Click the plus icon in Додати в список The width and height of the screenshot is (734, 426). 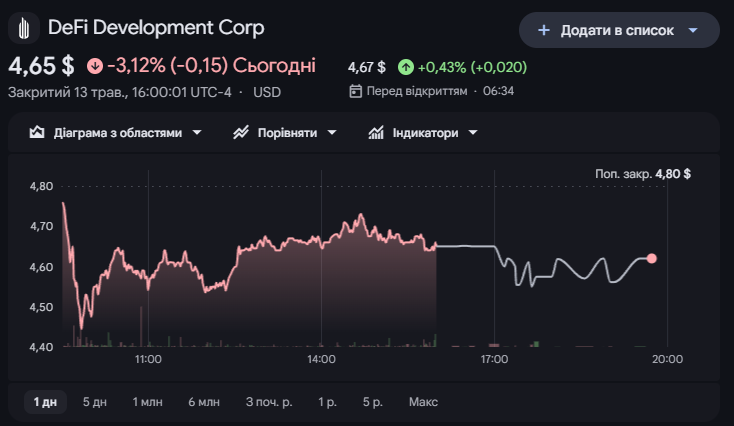tap(543, 30)
